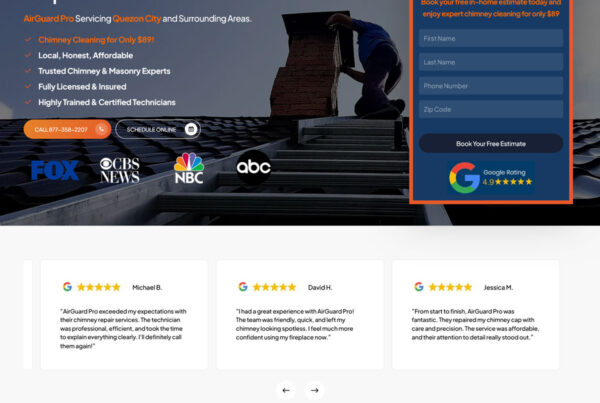This screenshot has height=403, width=600.
Task: Select the Last Name input field
Action: pos(490,62)
